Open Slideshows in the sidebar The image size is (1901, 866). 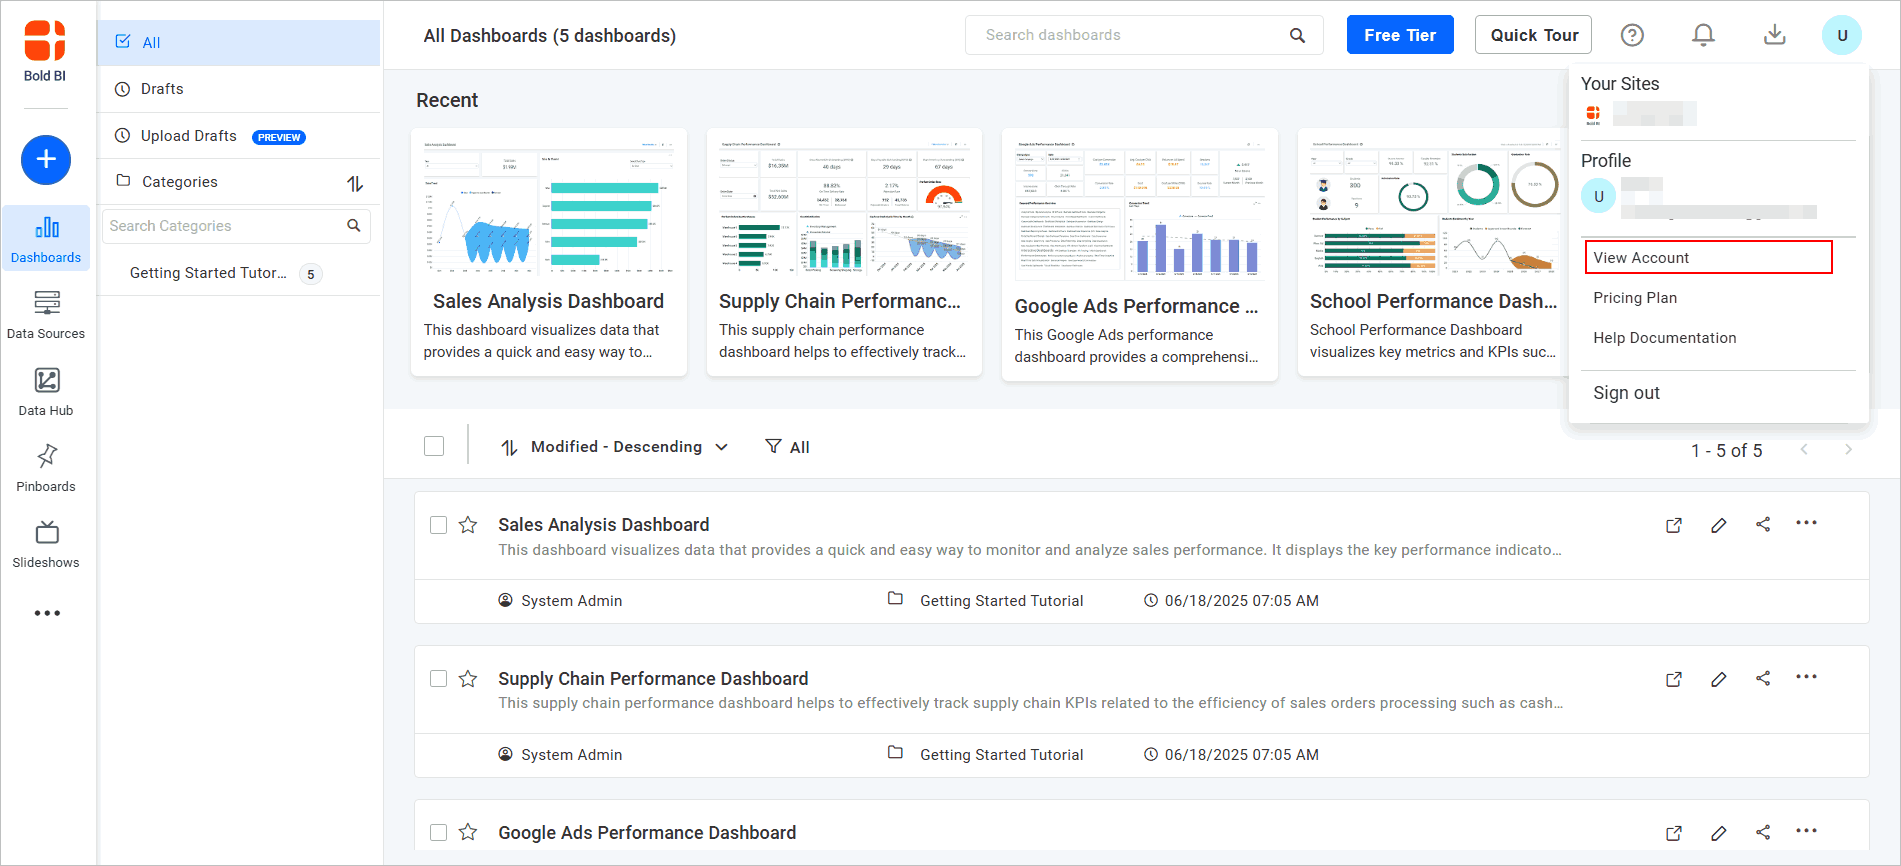(x=46, y=545)
